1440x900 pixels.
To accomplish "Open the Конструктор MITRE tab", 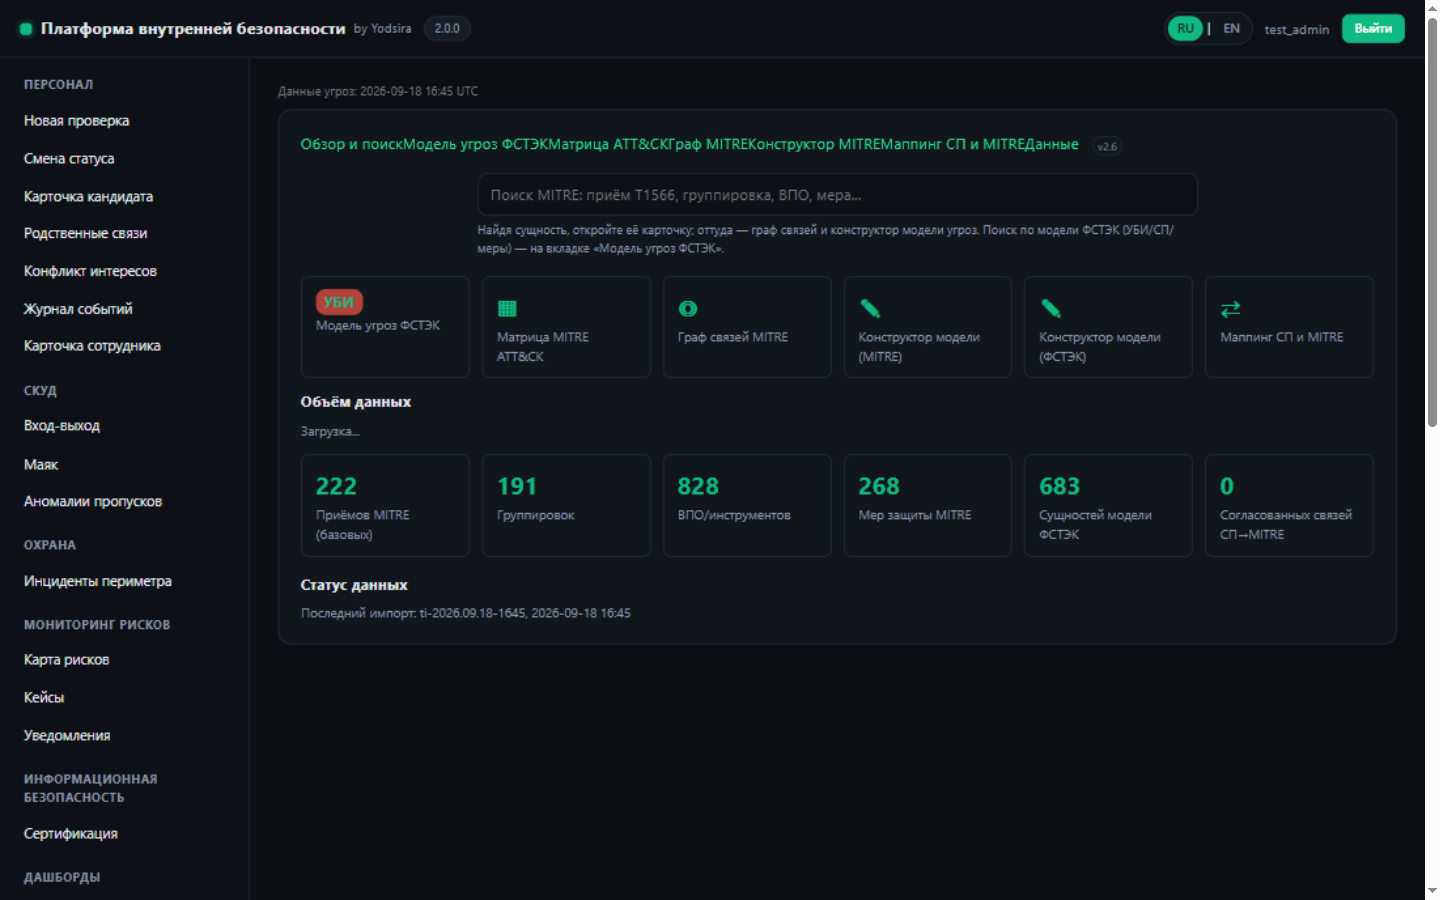I will coord(814,144).
